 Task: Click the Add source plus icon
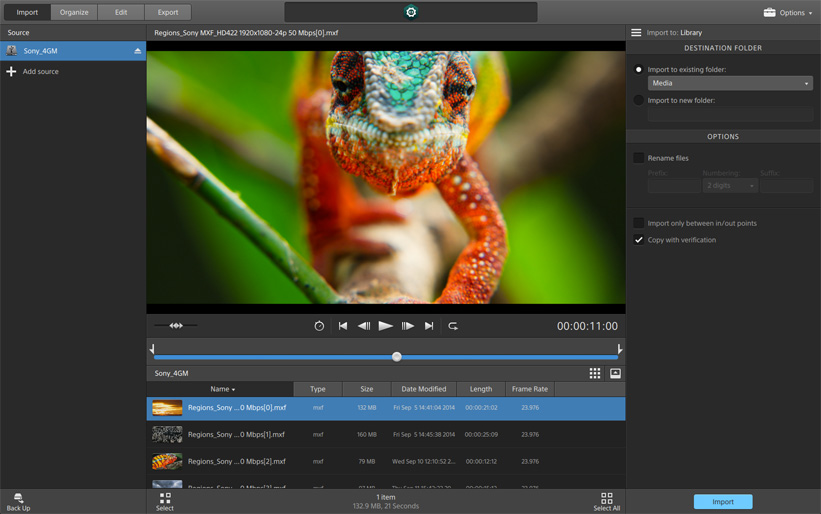(11, 71)
